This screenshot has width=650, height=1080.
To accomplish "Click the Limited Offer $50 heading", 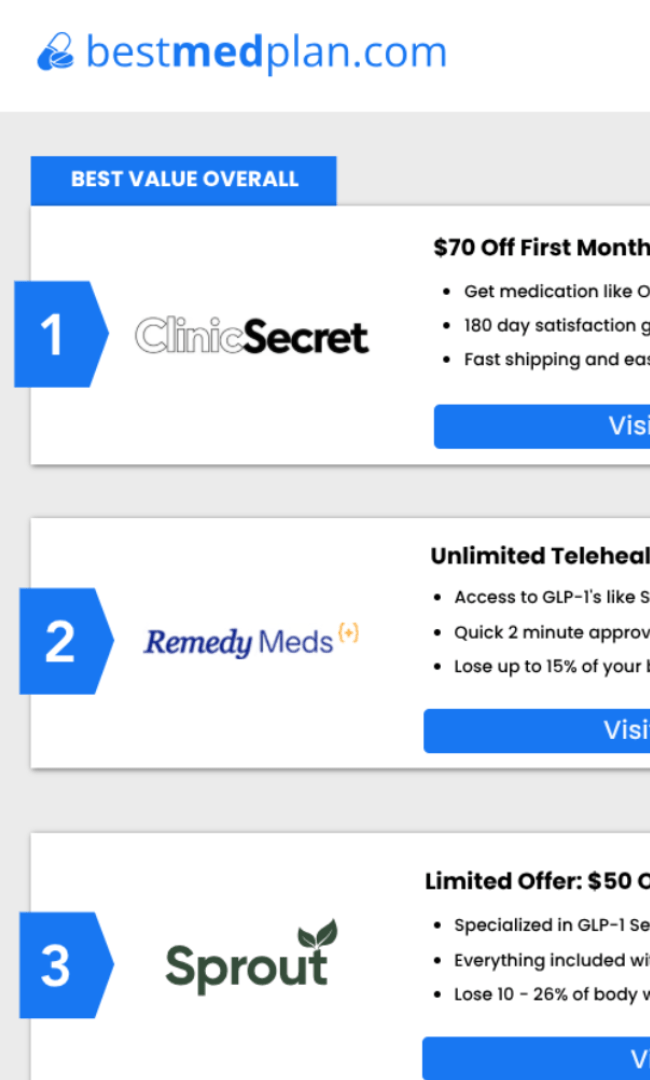I will [537, 881].
